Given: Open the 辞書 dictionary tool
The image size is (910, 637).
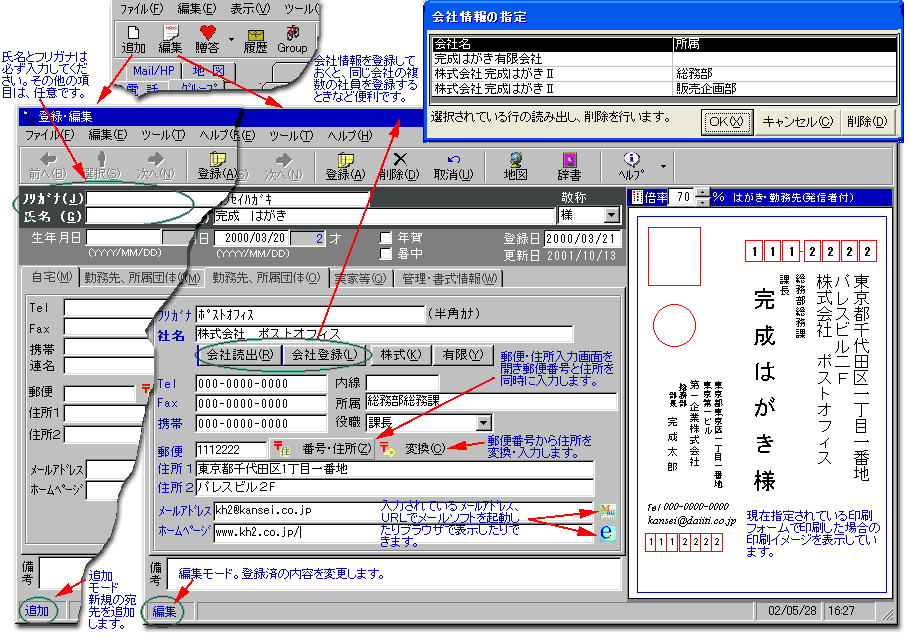Looking at the screenshot, I should tap(570, 166).
